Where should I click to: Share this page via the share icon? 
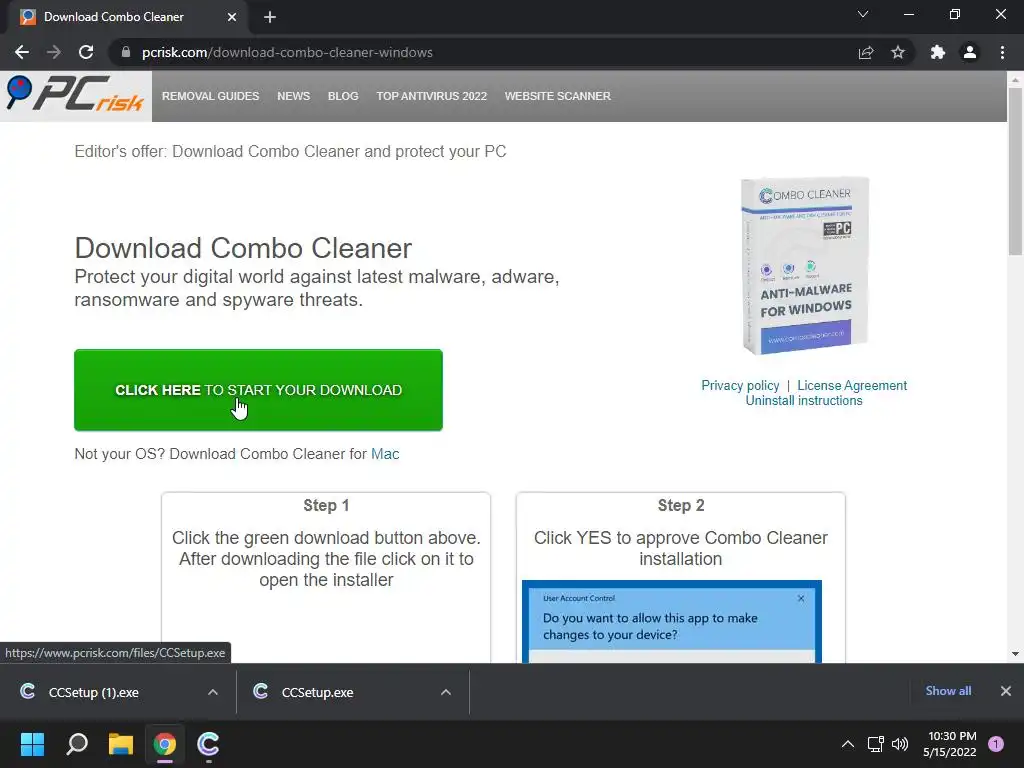(x=866, y=52)
